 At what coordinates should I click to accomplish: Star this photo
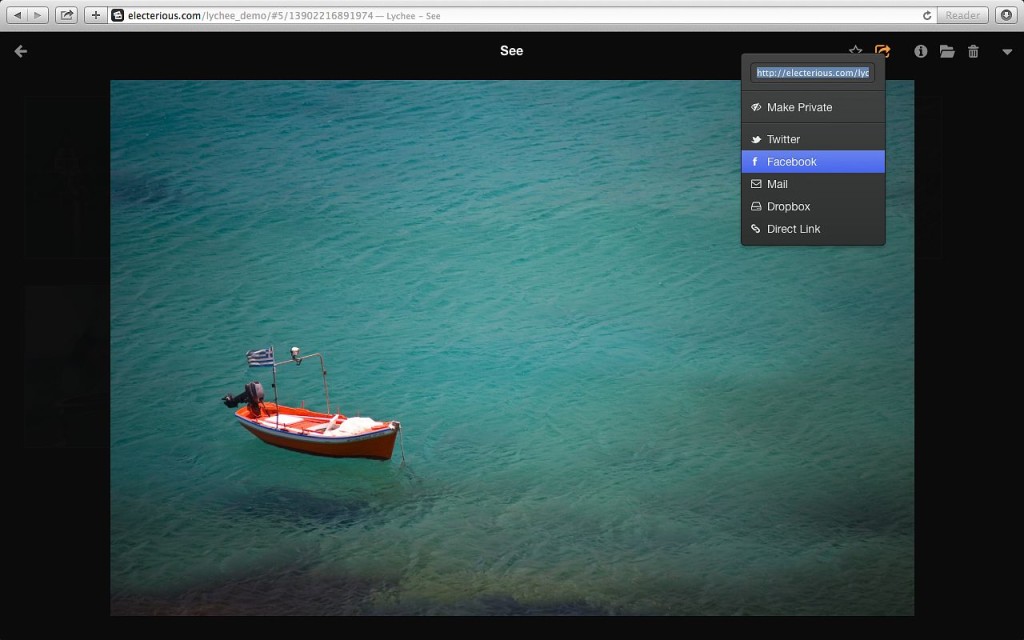pos(856,50)
